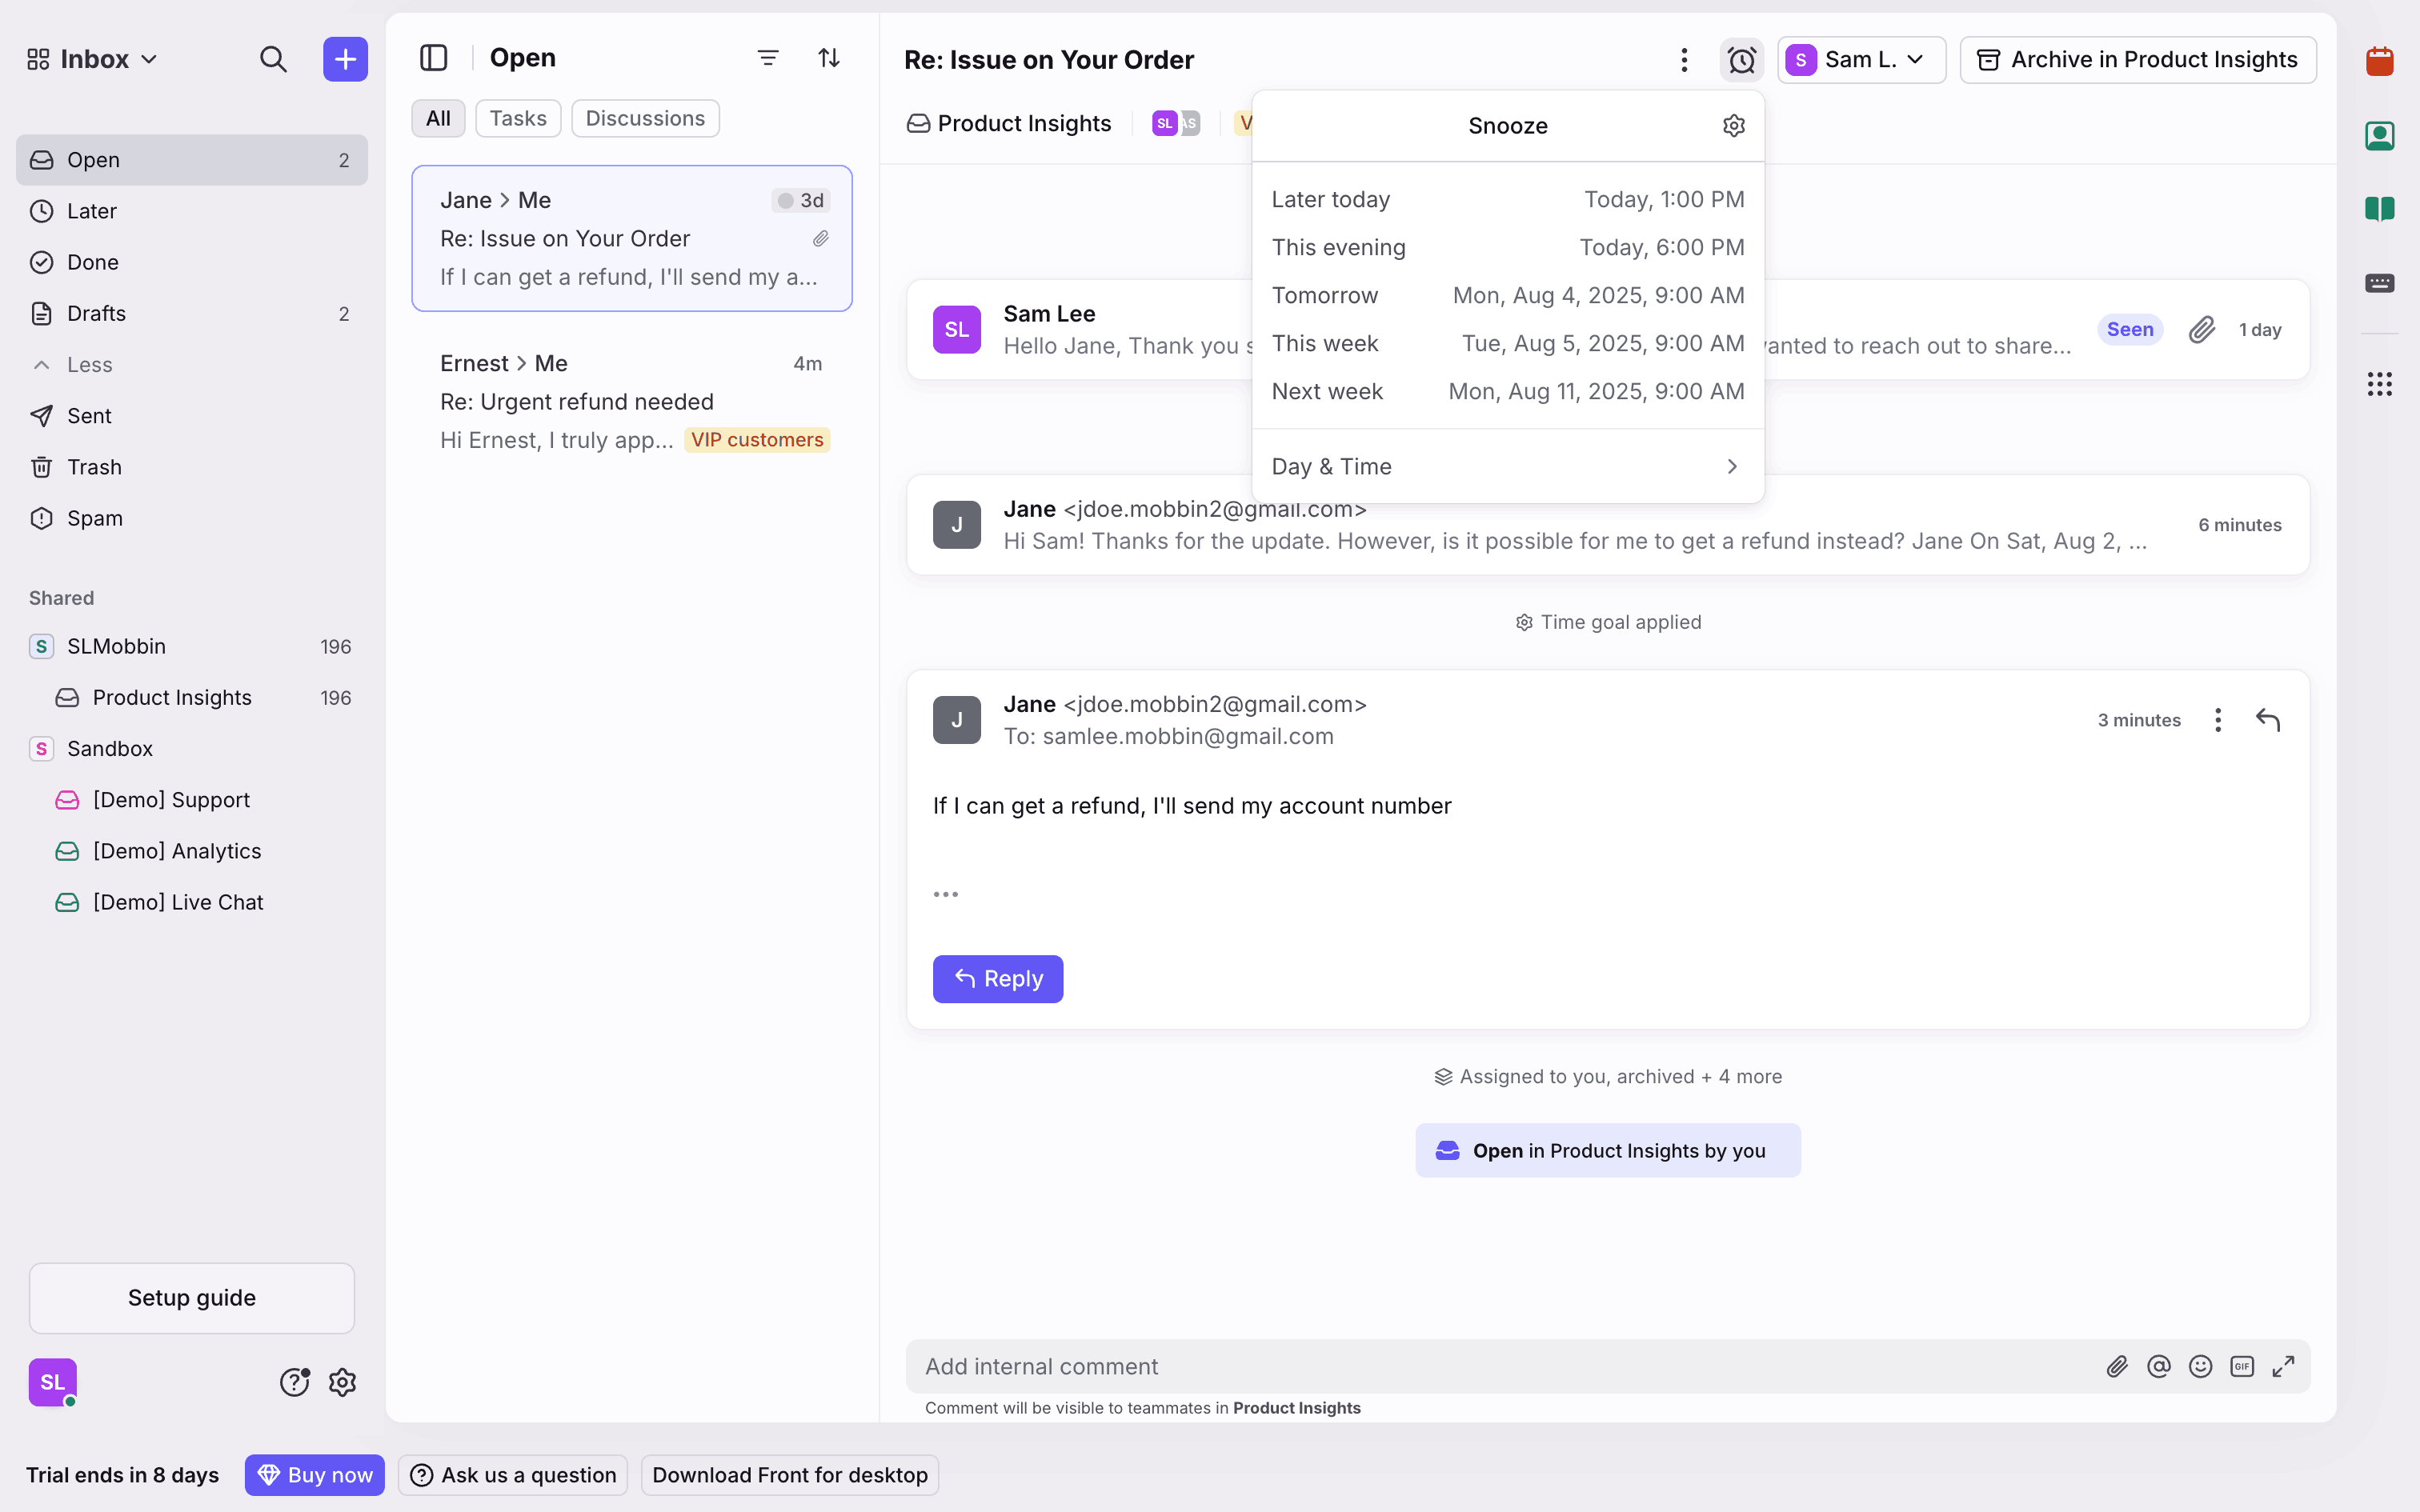The height and width of the screenshot is (1512, 2420).
Task: Click the compose new message plus button
Action: pyautogui.click(x=345, y=59)
